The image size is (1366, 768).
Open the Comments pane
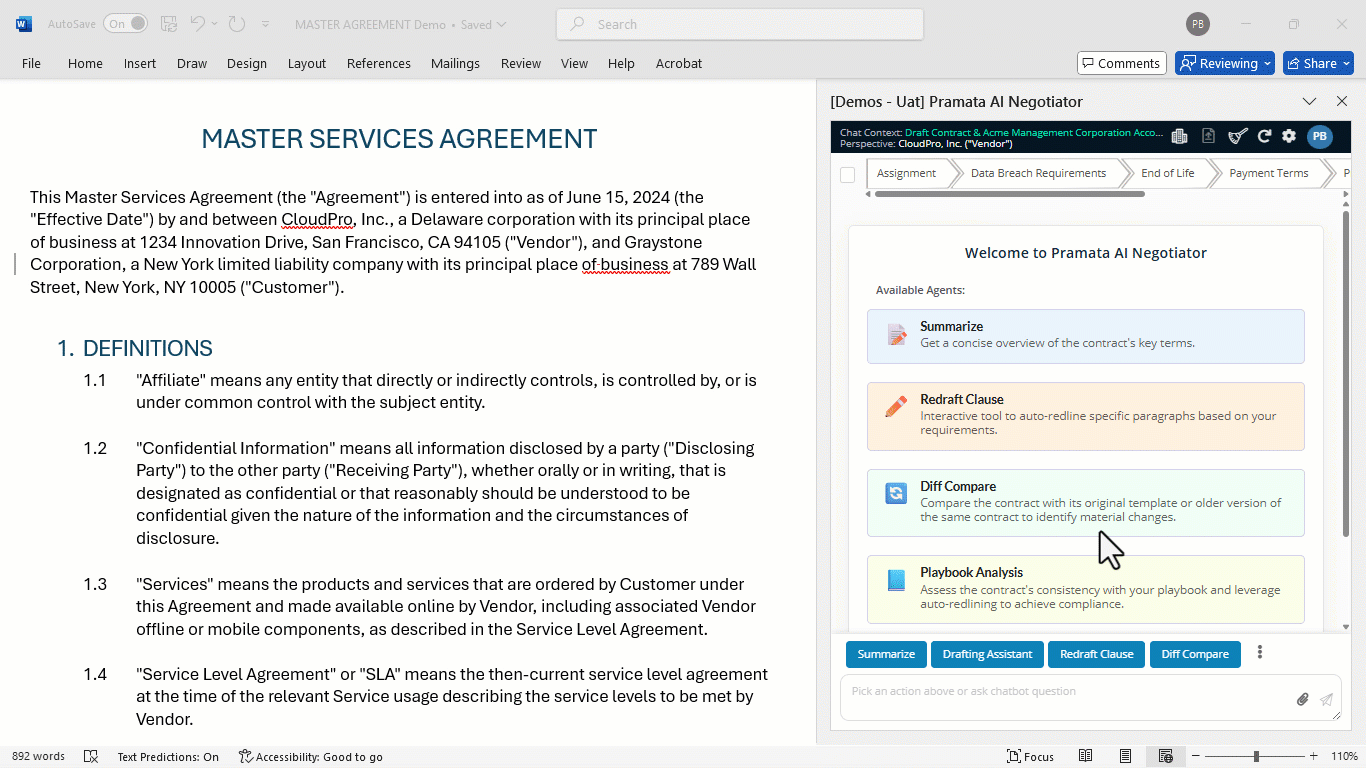pos(1122,63)
